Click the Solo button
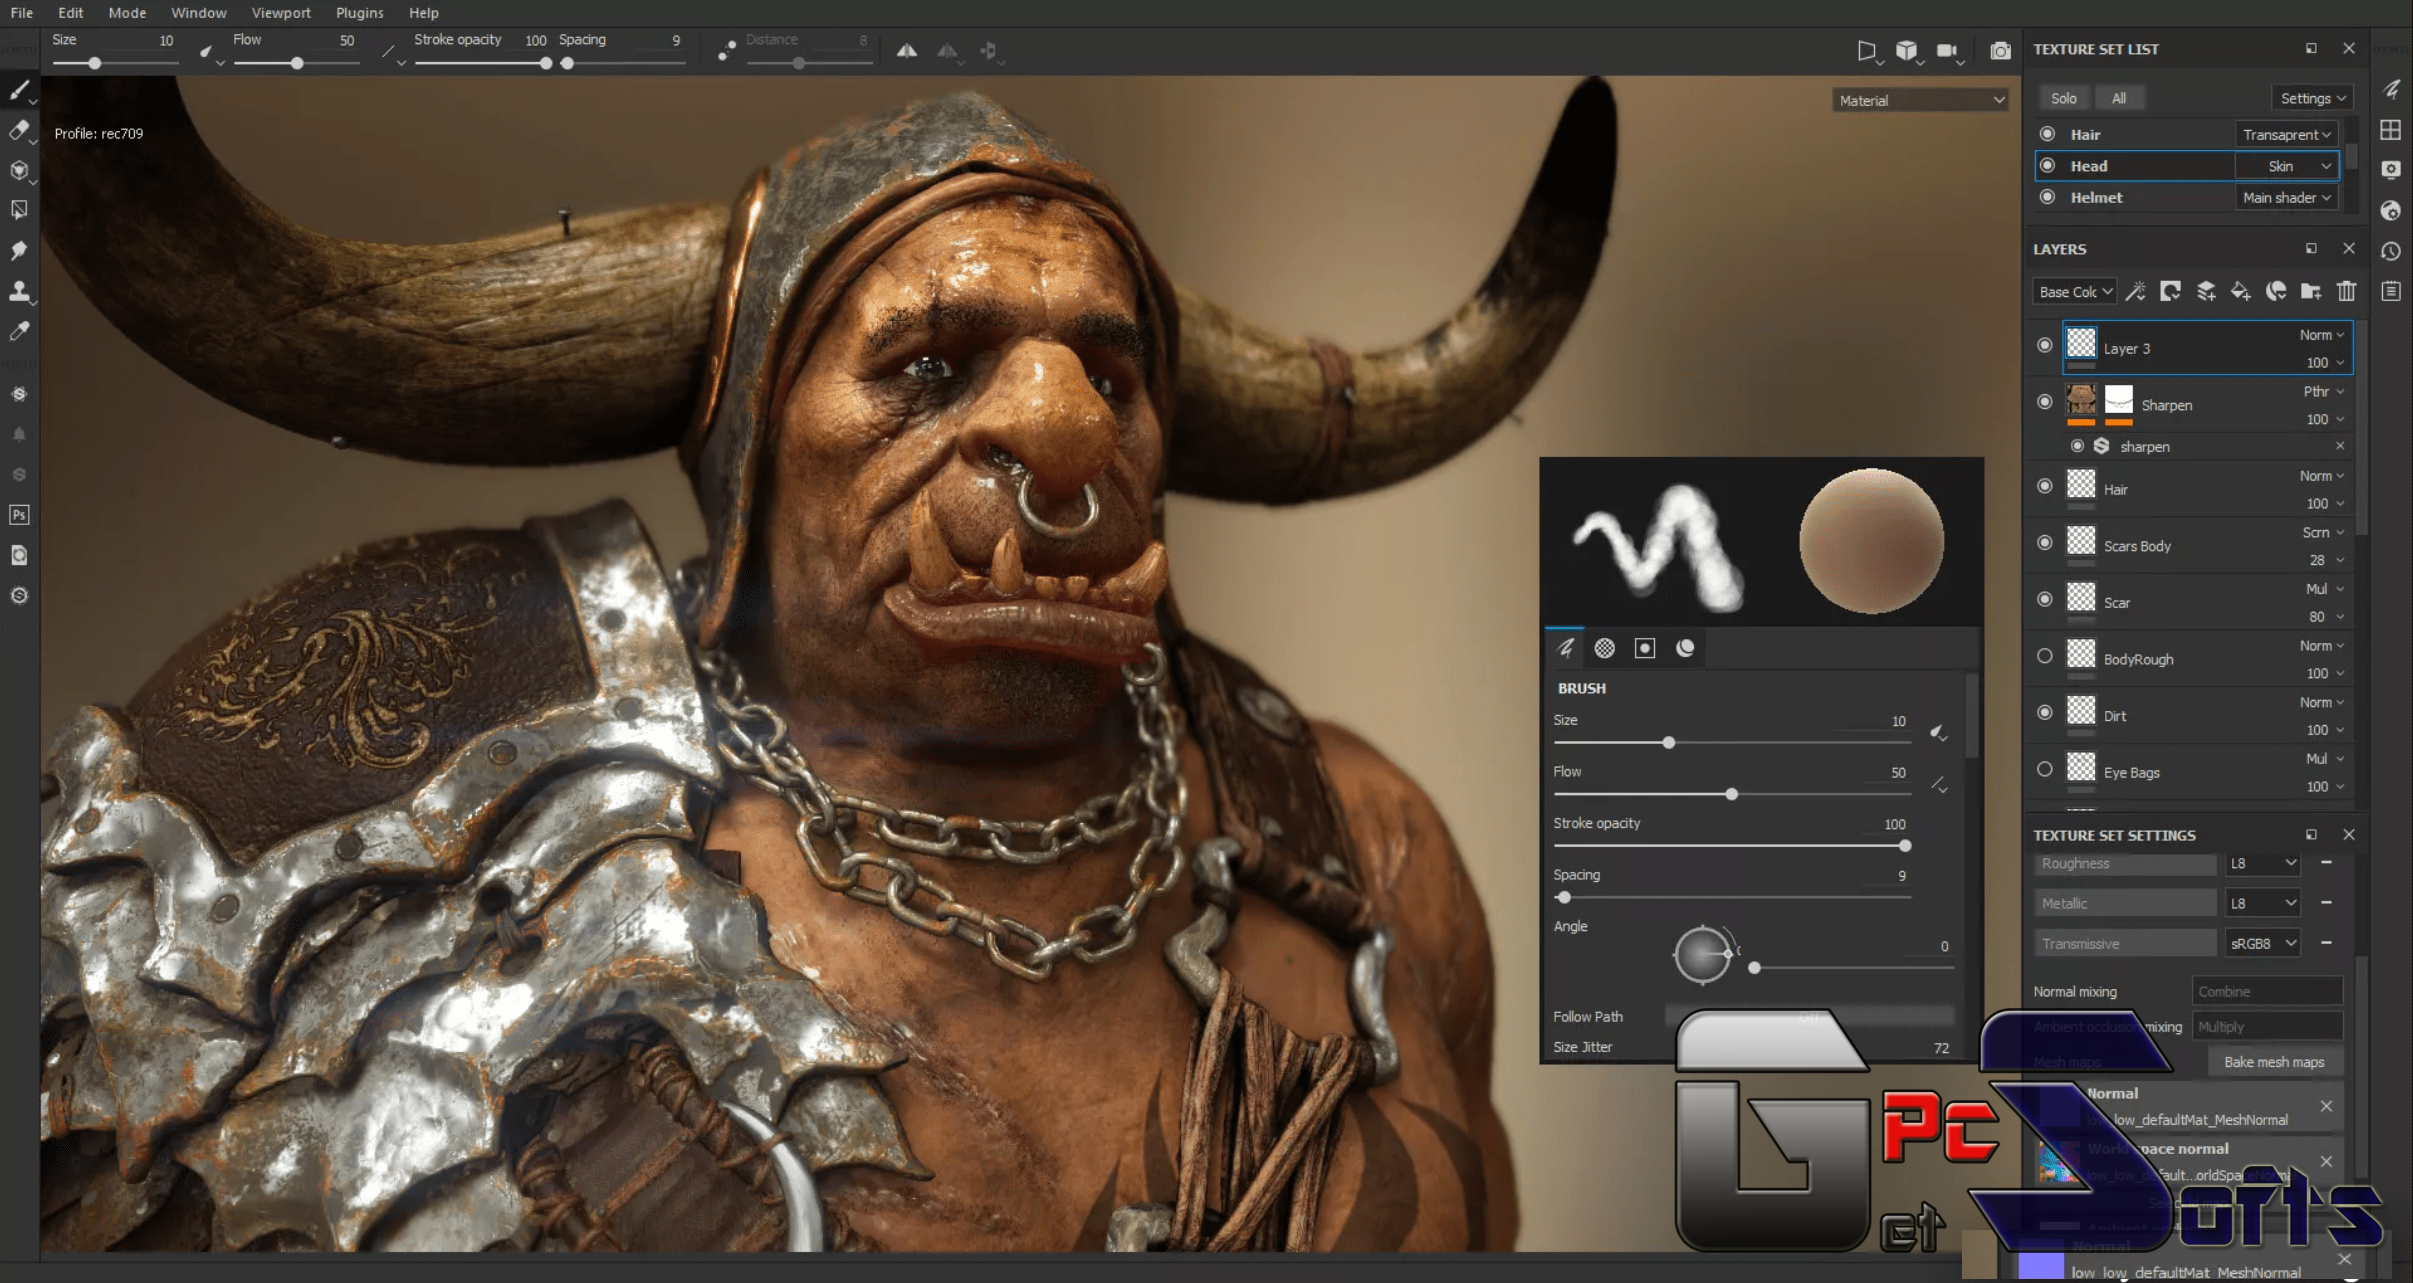Screen dimensions: 2413x1283 coord(2064,98)
